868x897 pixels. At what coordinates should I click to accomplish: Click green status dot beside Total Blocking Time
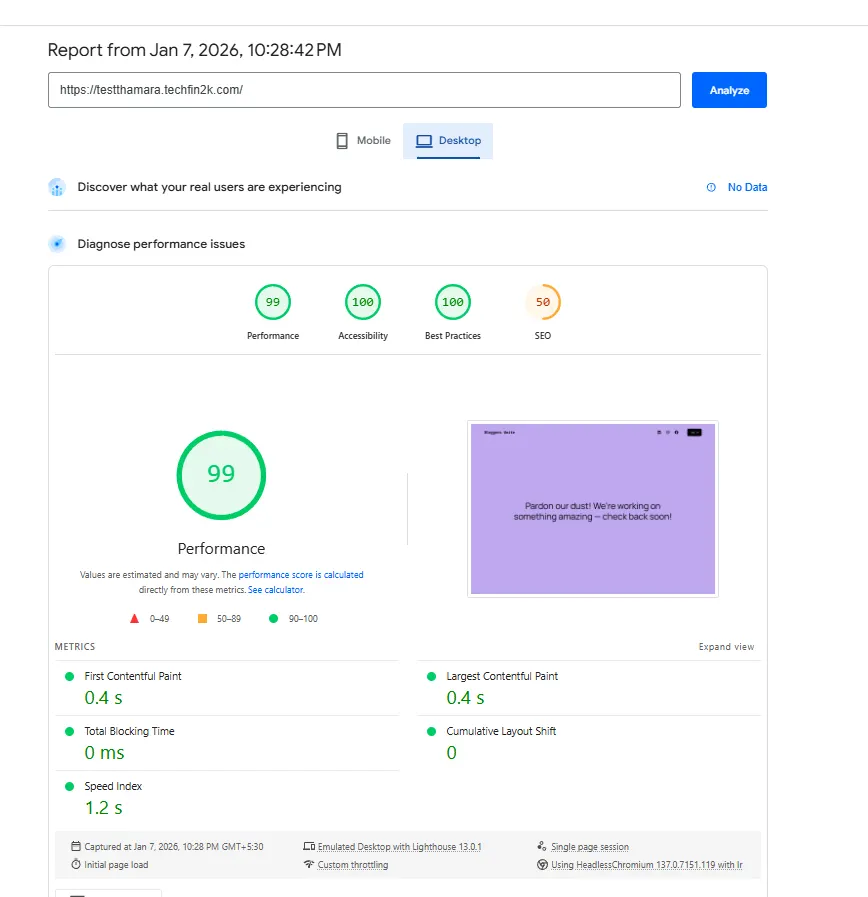70,732
